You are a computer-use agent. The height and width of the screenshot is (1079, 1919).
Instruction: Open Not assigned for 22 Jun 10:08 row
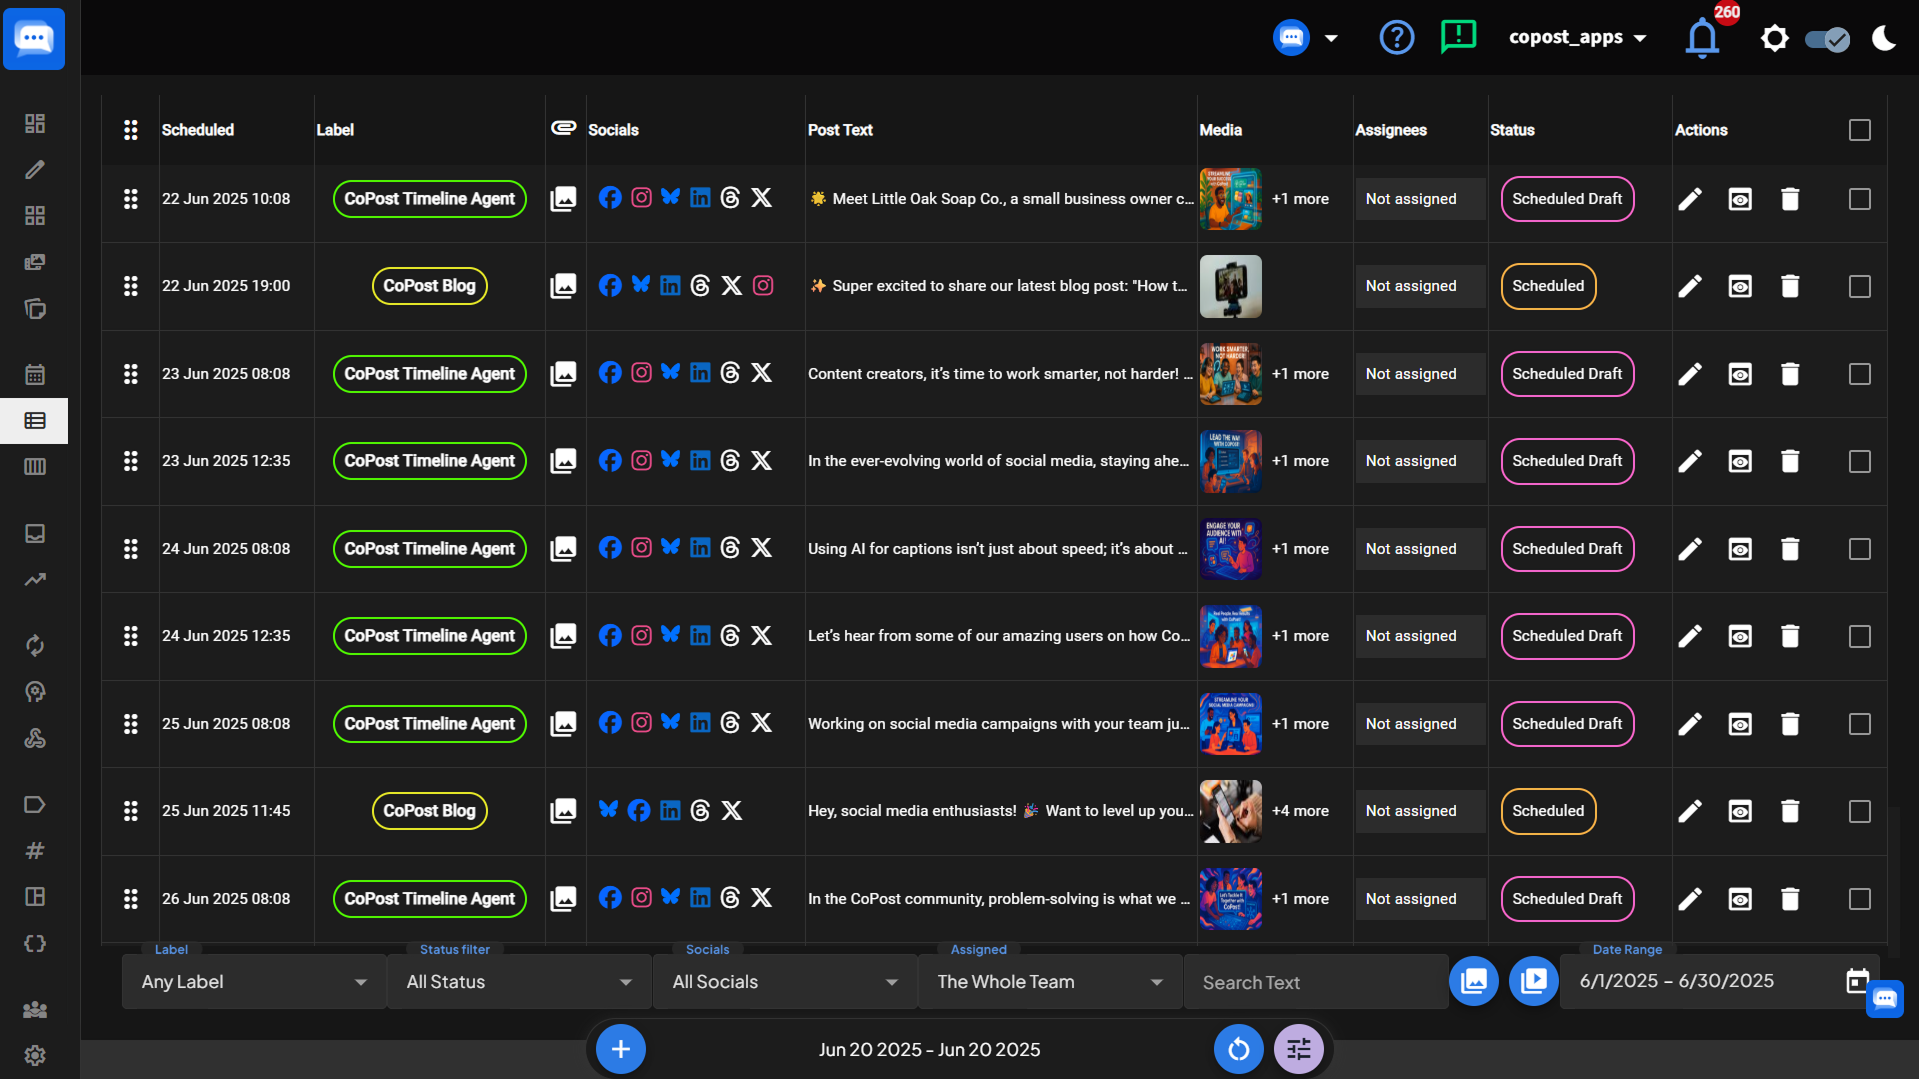point(1420,199)
